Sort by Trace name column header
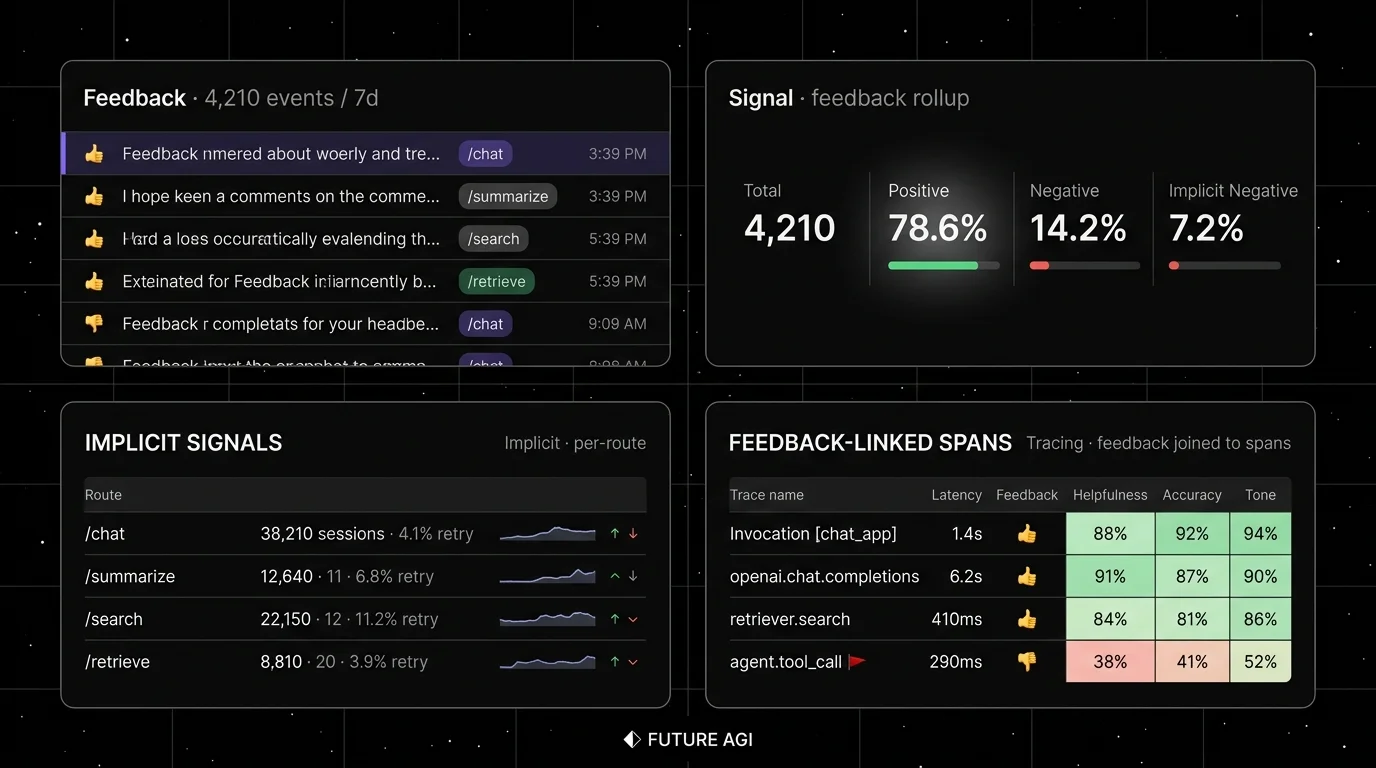Viewport: 1376px width, 768px height. click(767, 495)
